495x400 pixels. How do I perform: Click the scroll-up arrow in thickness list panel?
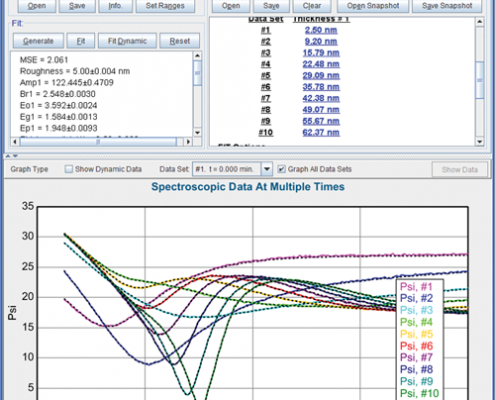pos(479,22)
